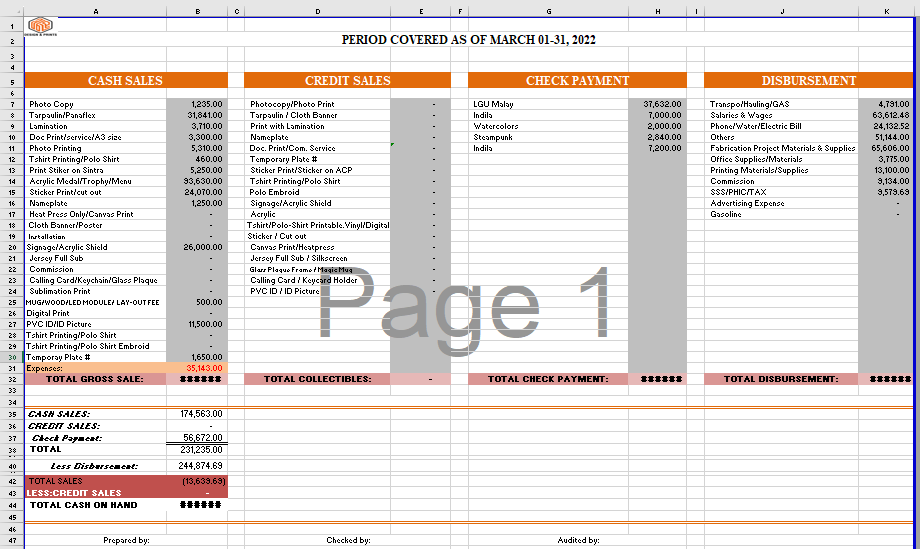Select the PVC ID/ID Picture amount 11,500.00
This screenshot has width=920, height=549.
tap(197, 324)
